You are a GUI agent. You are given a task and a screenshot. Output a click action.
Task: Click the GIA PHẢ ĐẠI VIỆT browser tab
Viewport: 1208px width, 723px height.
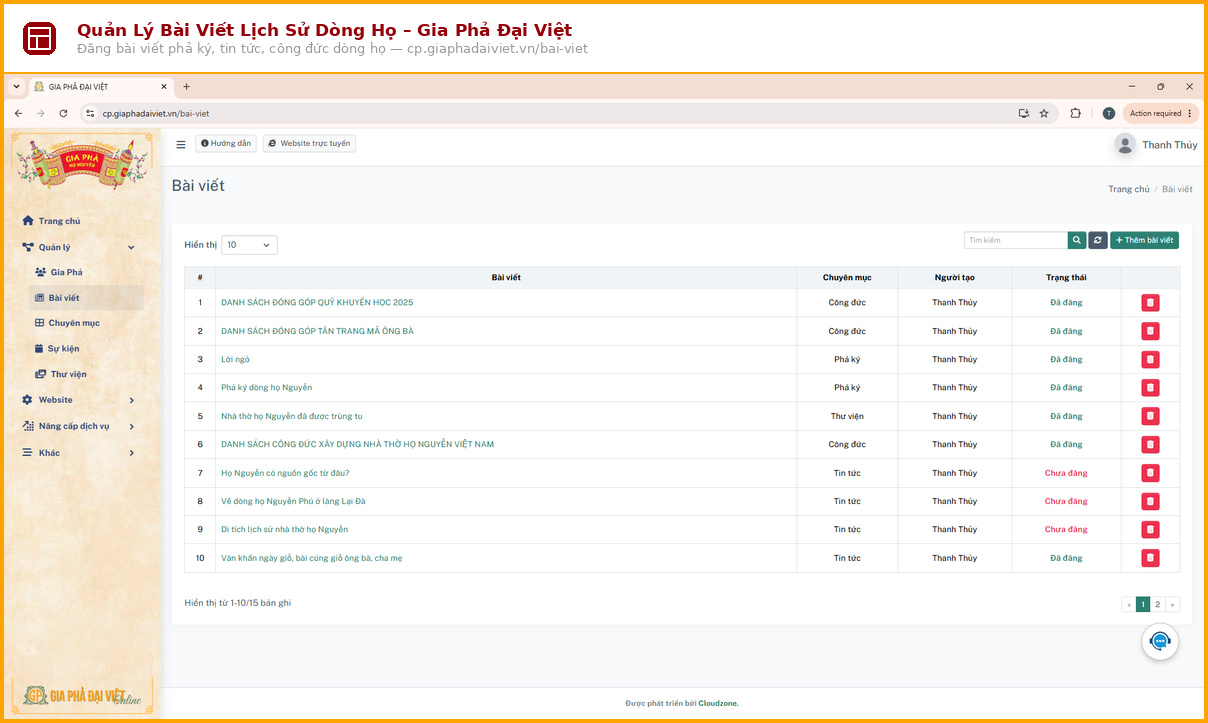point(100,87)
